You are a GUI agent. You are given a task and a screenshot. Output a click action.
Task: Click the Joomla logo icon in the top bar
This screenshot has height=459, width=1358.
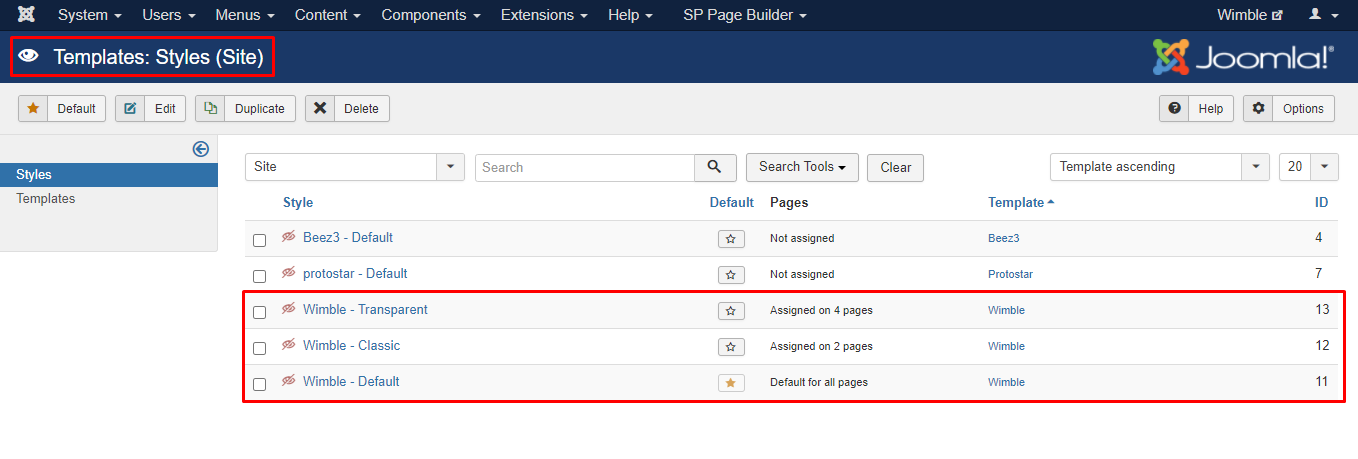pyautogui.click(x=27, y=15)
